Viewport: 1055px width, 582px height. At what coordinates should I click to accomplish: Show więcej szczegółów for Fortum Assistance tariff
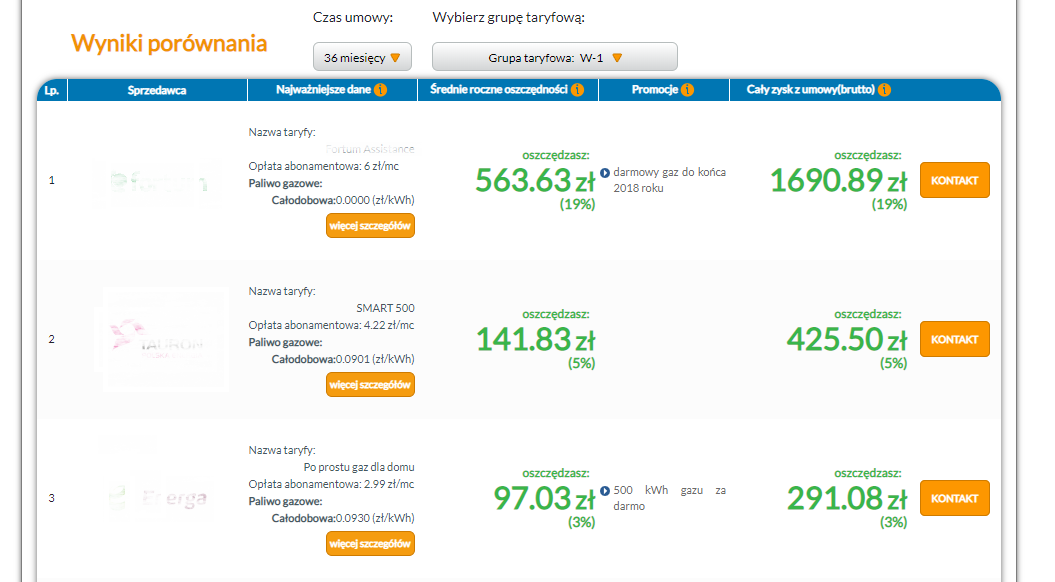pos(370,226)
